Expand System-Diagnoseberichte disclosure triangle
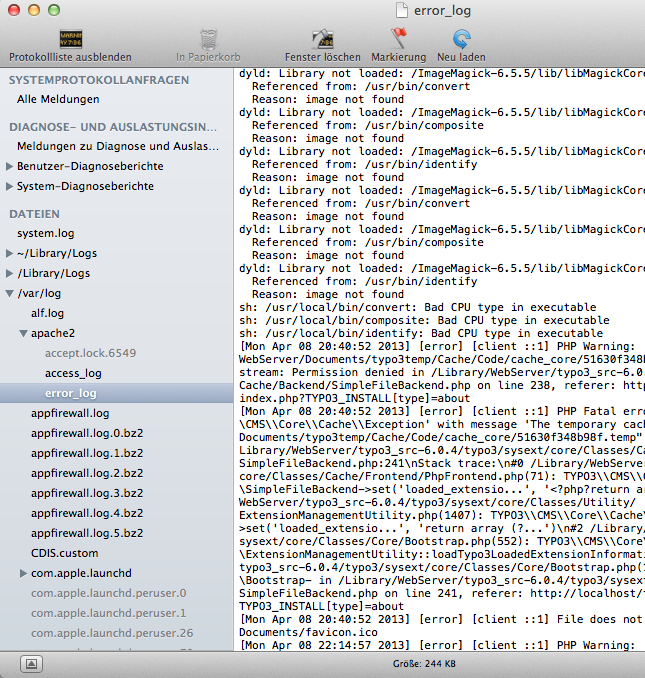645x678 pixels. tap(9, 186)
